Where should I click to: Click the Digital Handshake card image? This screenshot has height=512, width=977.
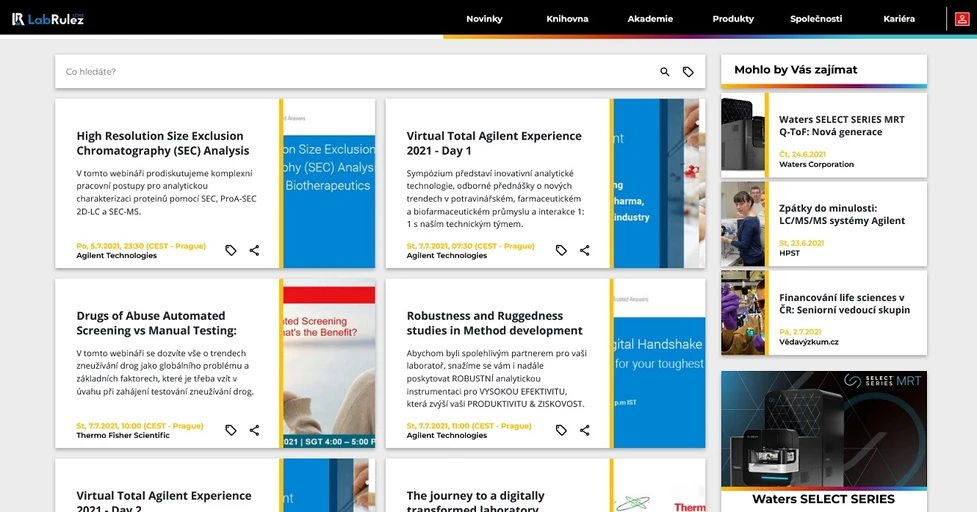click(x=659, y=364)
